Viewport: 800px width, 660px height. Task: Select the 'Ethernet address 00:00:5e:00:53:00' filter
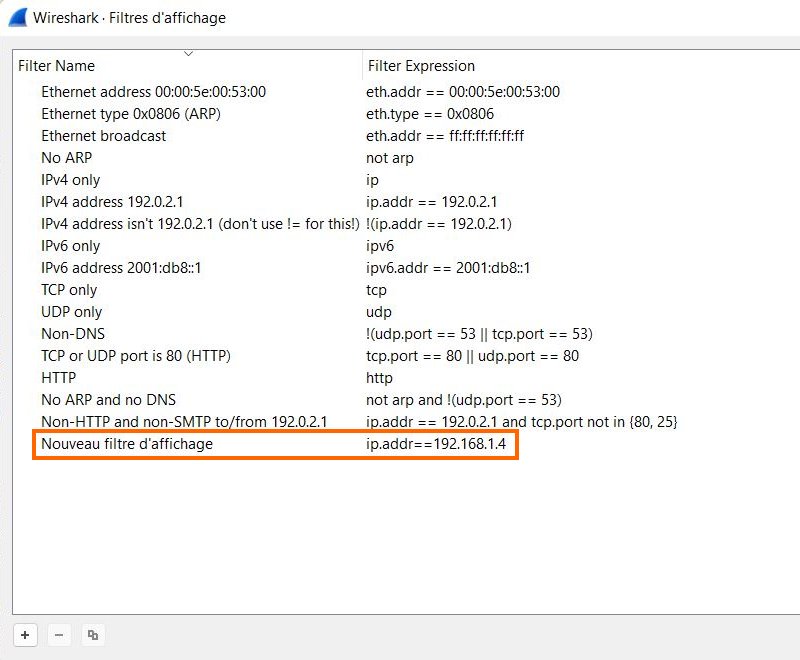[154, 92]
